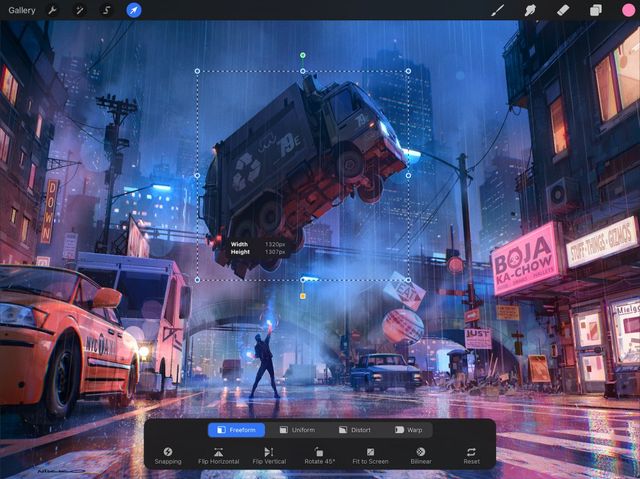This screenshot has width=640, height=479.
Task: Open the Layers panel
Action: click(596, 10)
